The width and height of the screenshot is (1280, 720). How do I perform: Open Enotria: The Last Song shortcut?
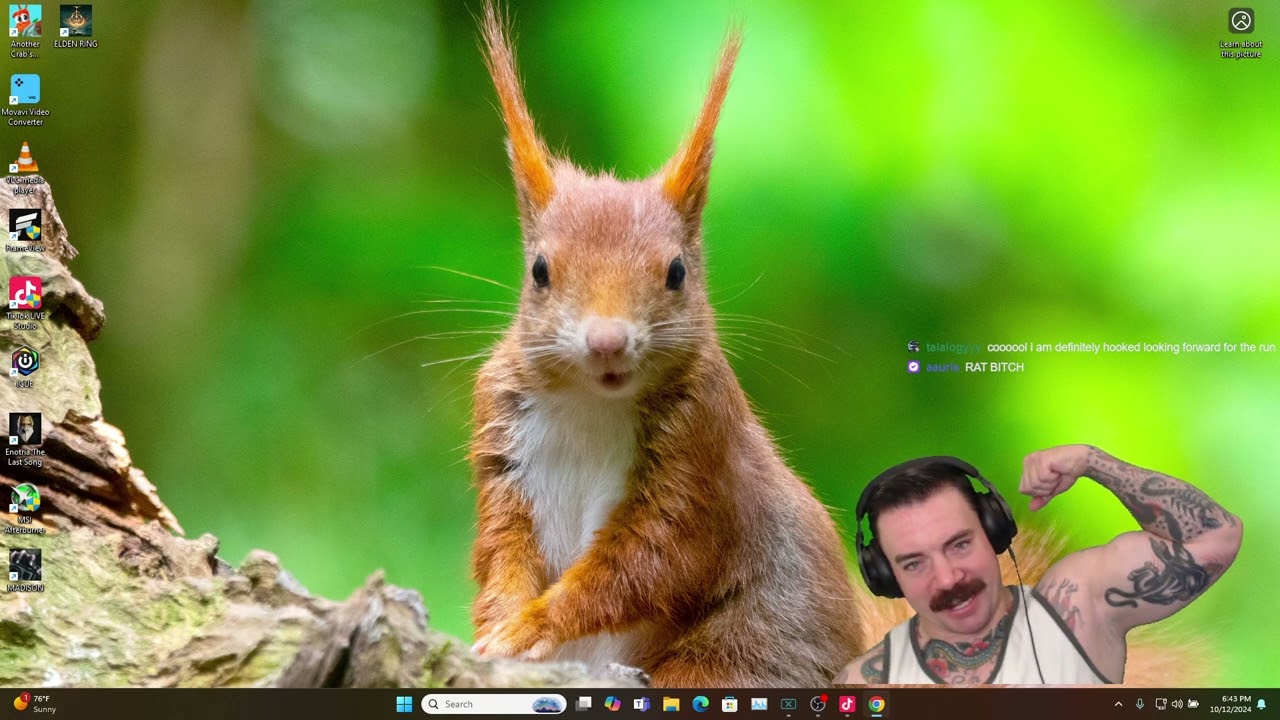point(25,430)
